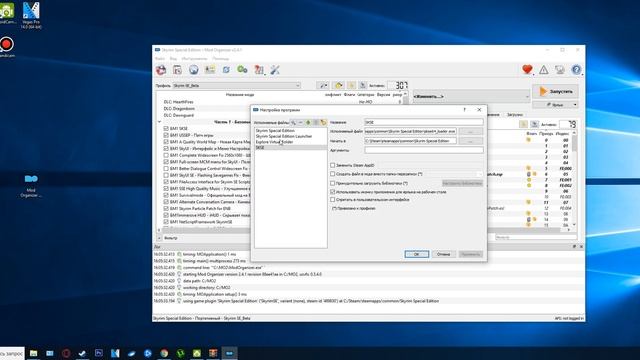Open the warning triangle Notifications icon
Screen dimensions: 640x360
[544, 70]
